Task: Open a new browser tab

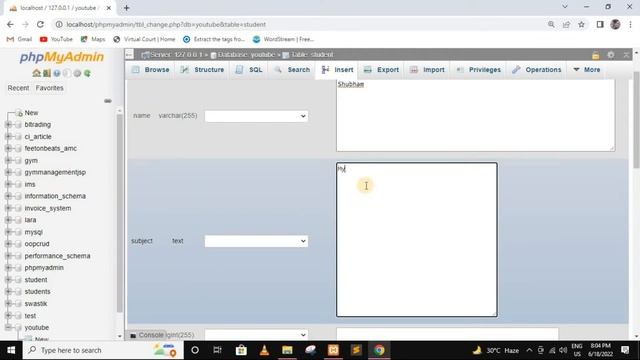Action: (x=127, y=8)
